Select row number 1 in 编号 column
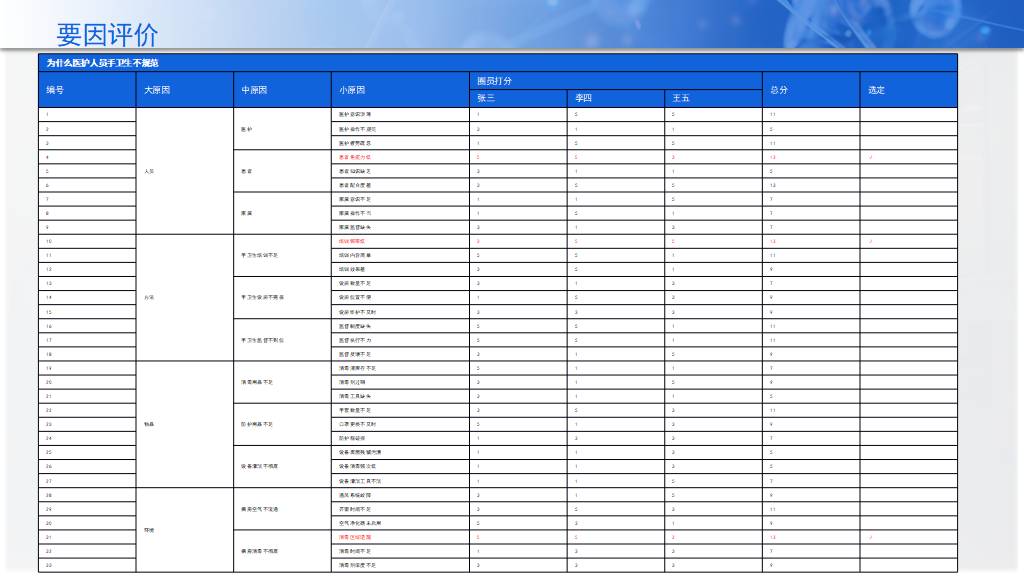 [x=47, y=115]
